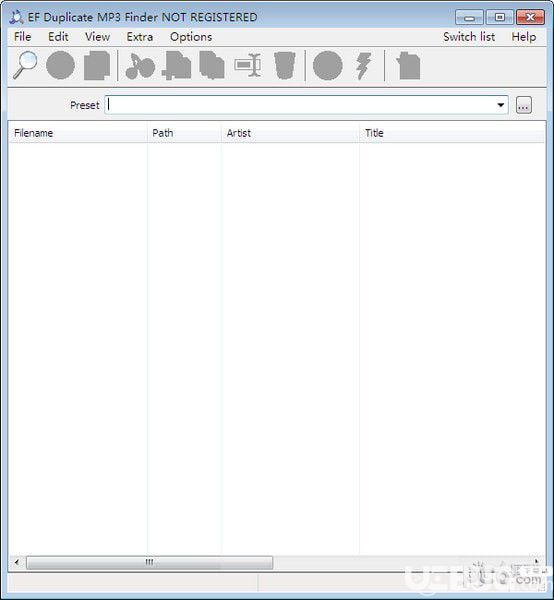554x600 pixels.
Task: Expand the Preset dropdown arrow
Action: point(500,105)
